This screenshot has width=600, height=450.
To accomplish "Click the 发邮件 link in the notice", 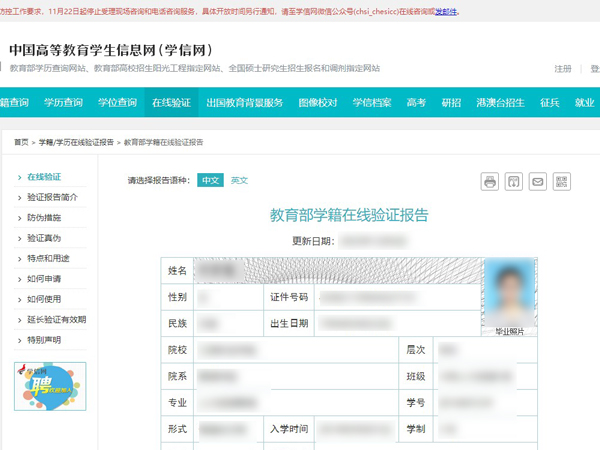I will [447, 11].
